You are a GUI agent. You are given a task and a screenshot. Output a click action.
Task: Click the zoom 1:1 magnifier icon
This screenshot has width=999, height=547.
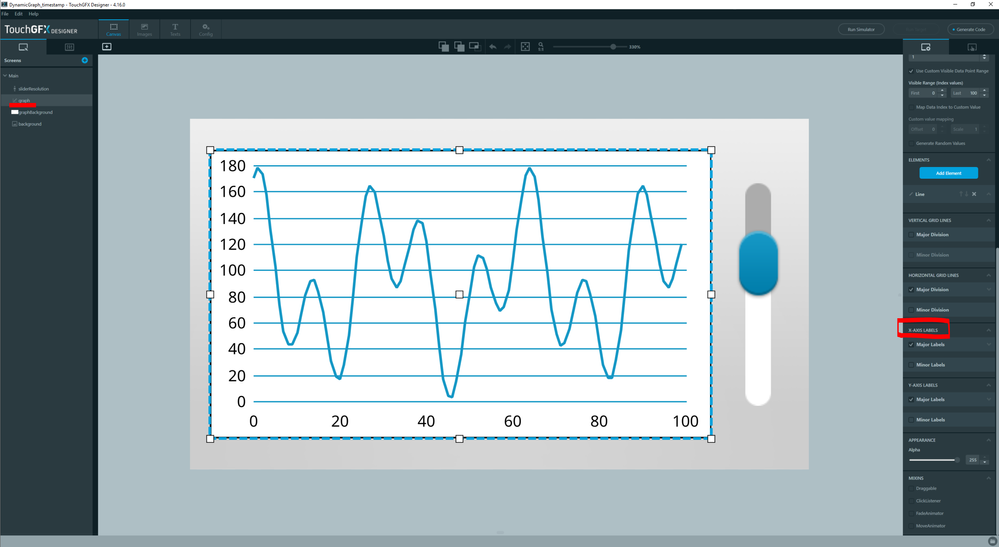540,46
